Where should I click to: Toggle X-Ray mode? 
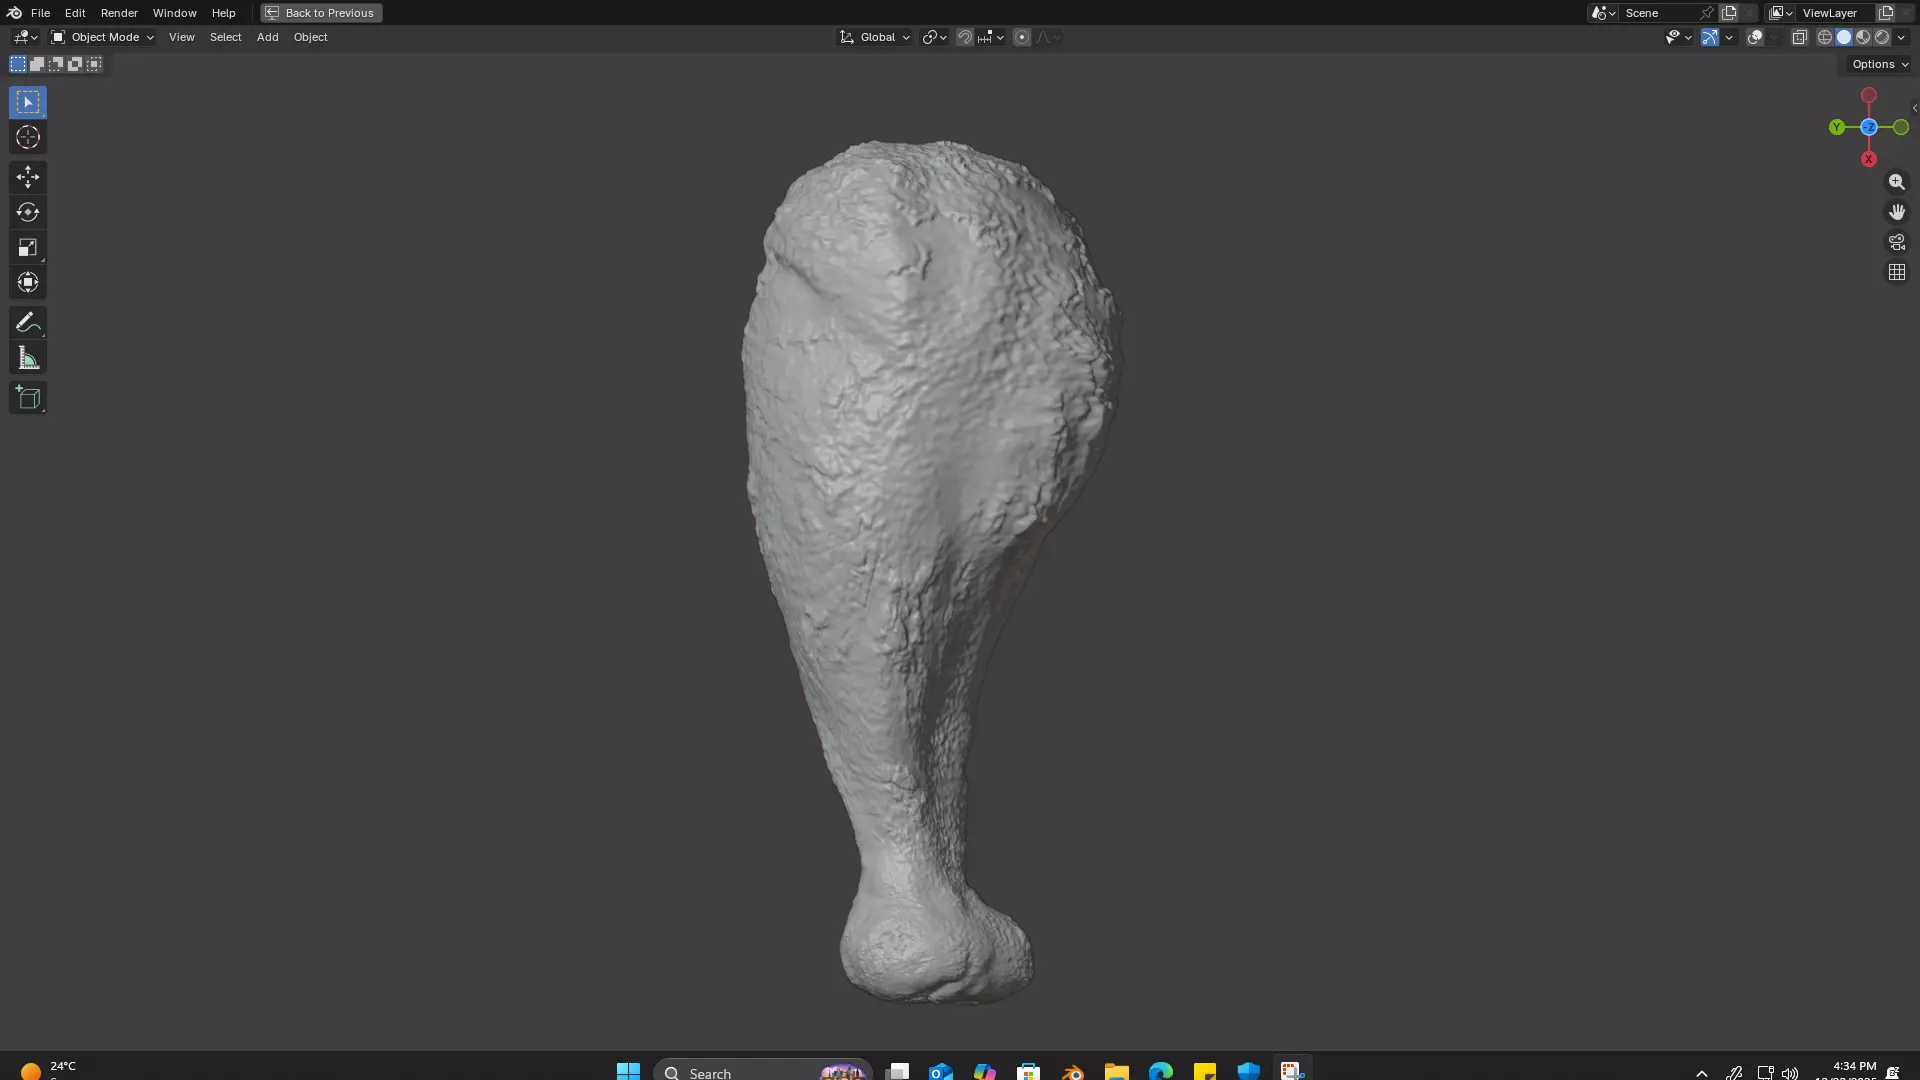[x=1799, y=37]
